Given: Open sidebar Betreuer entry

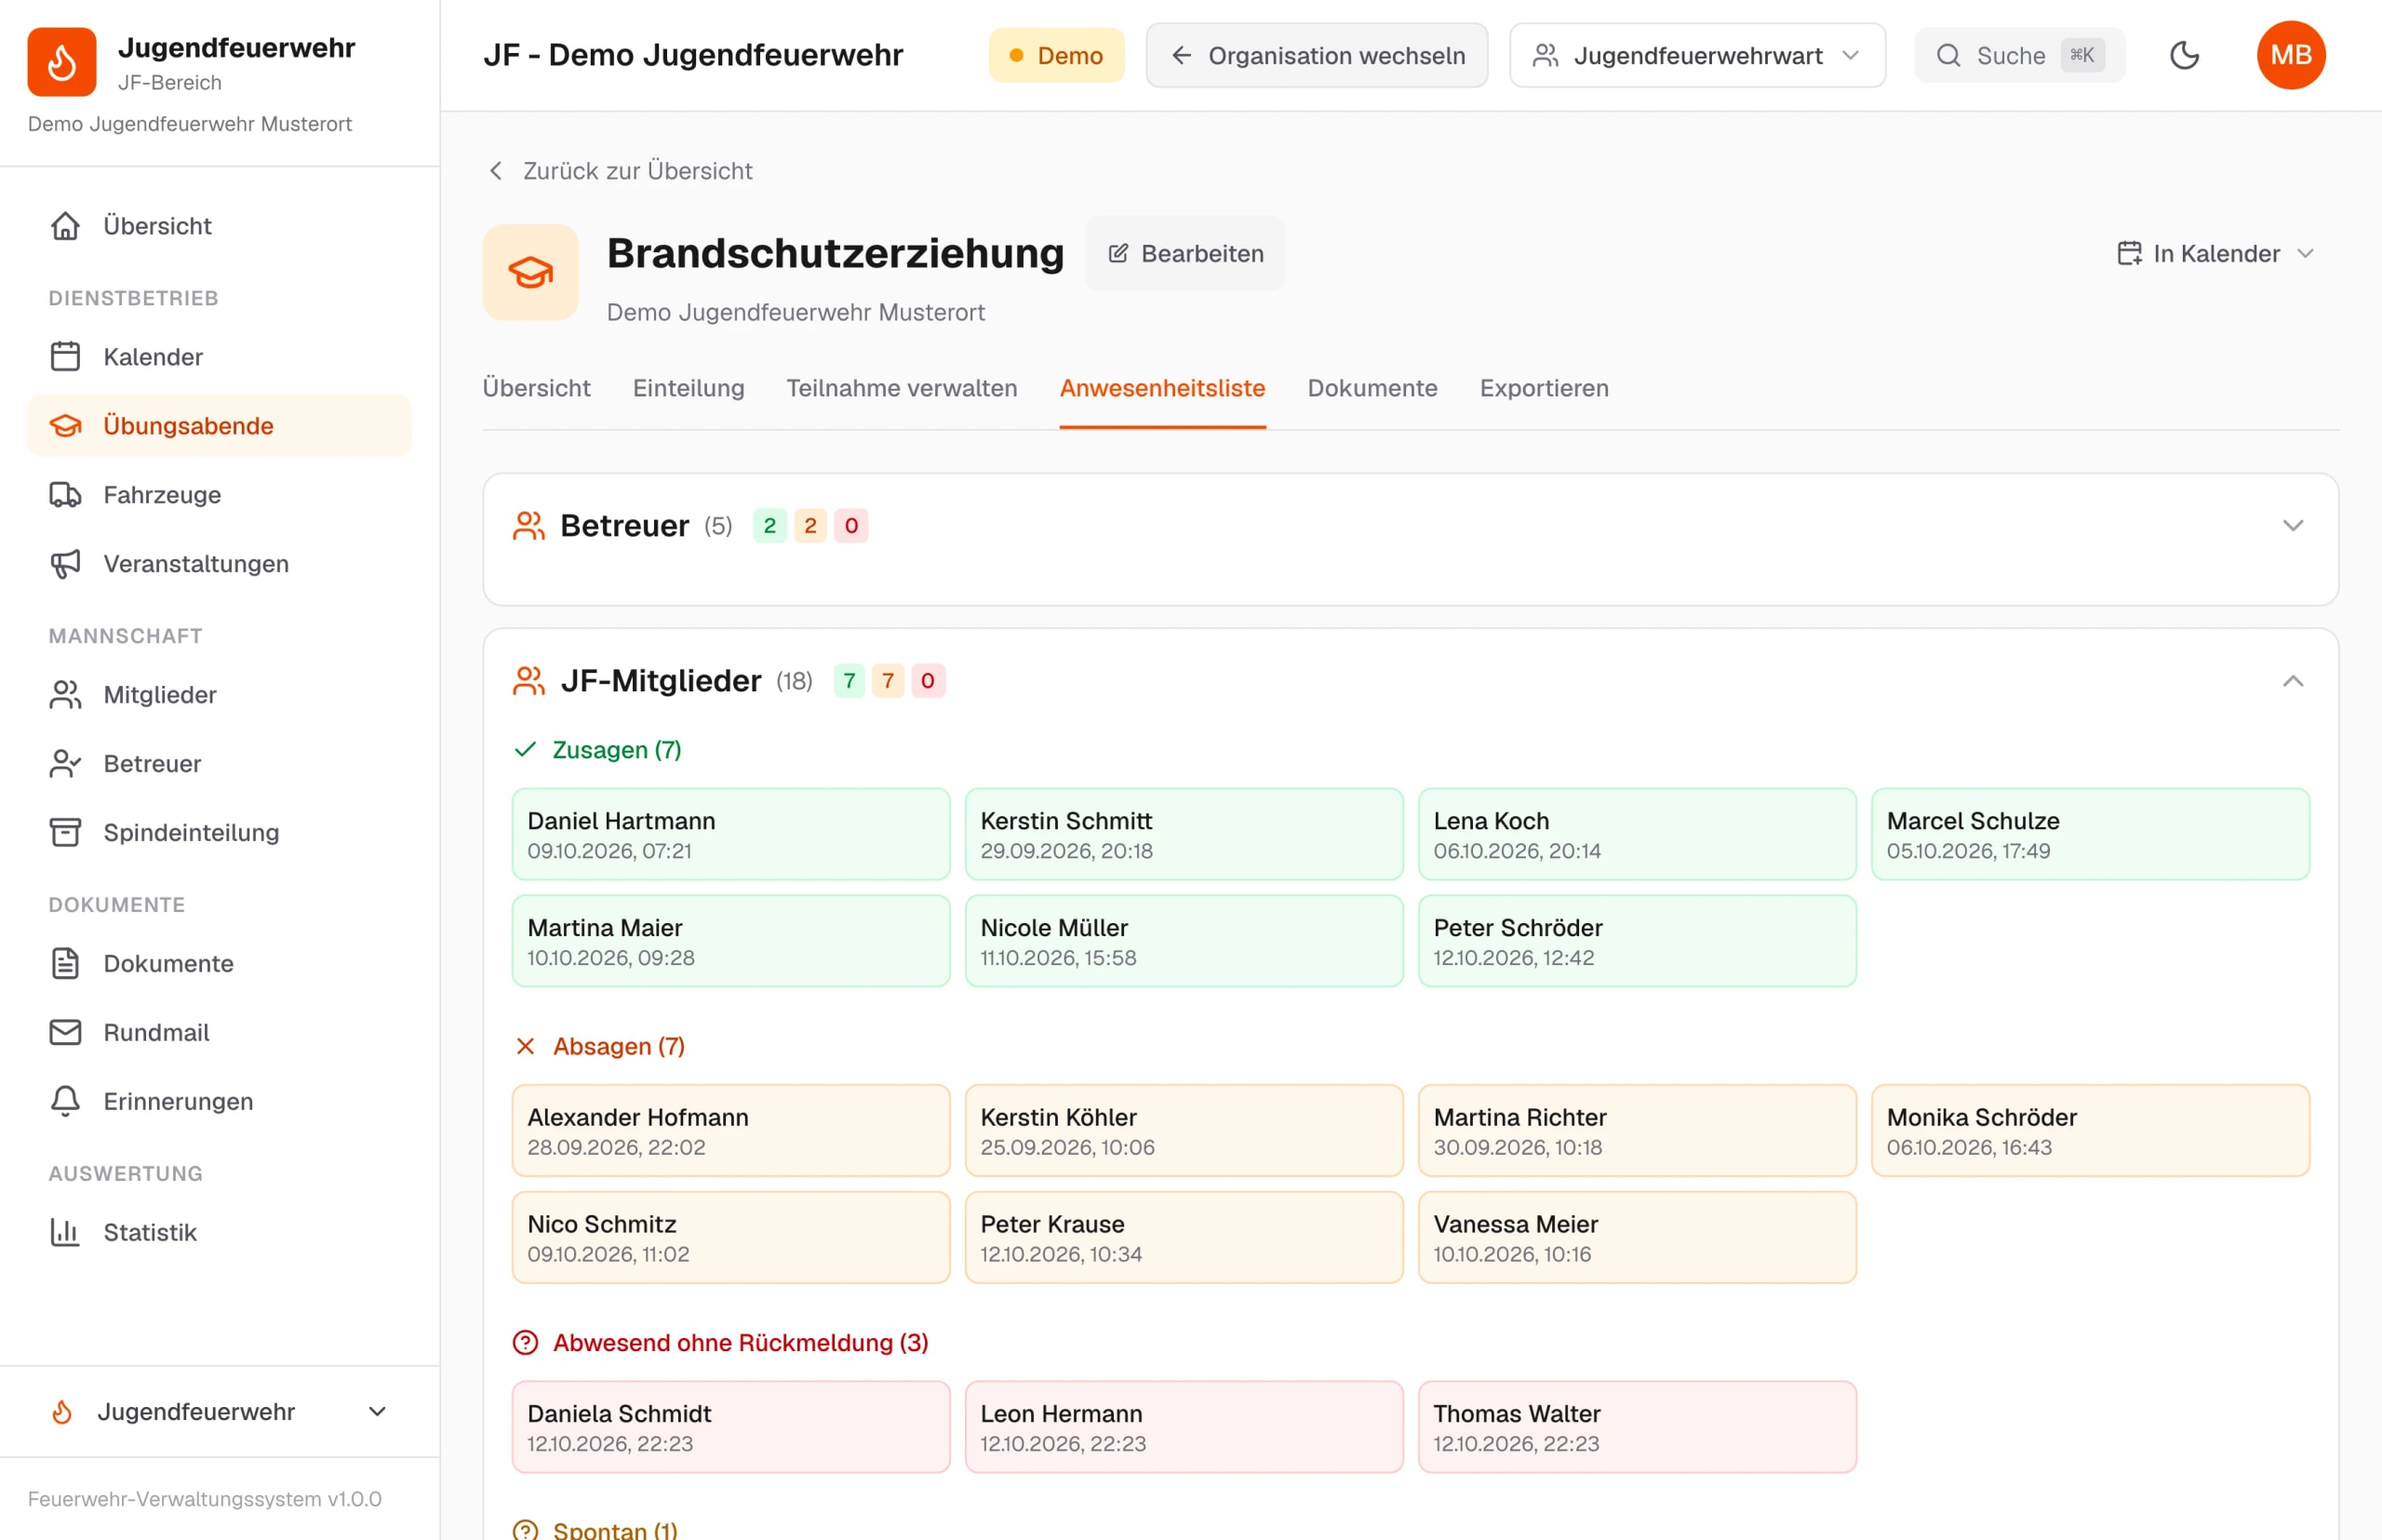Looking at the screenshot, I should pyautogui.click(x=219, y=764).
